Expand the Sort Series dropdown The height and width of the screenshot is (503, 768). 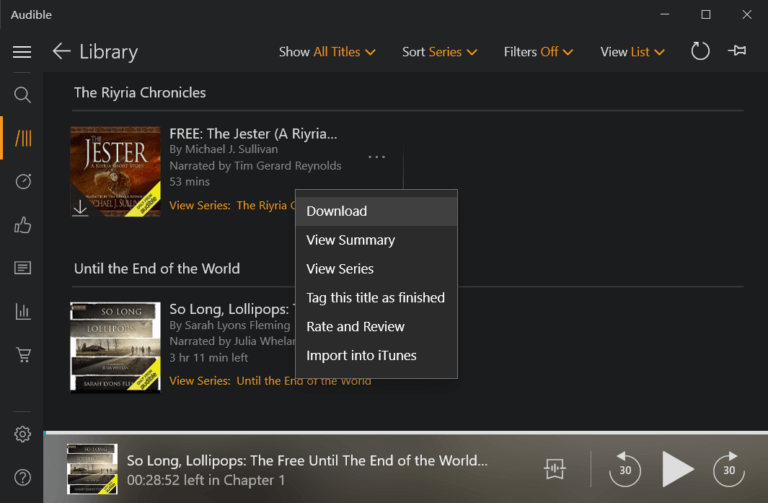[x=439, y=52]
